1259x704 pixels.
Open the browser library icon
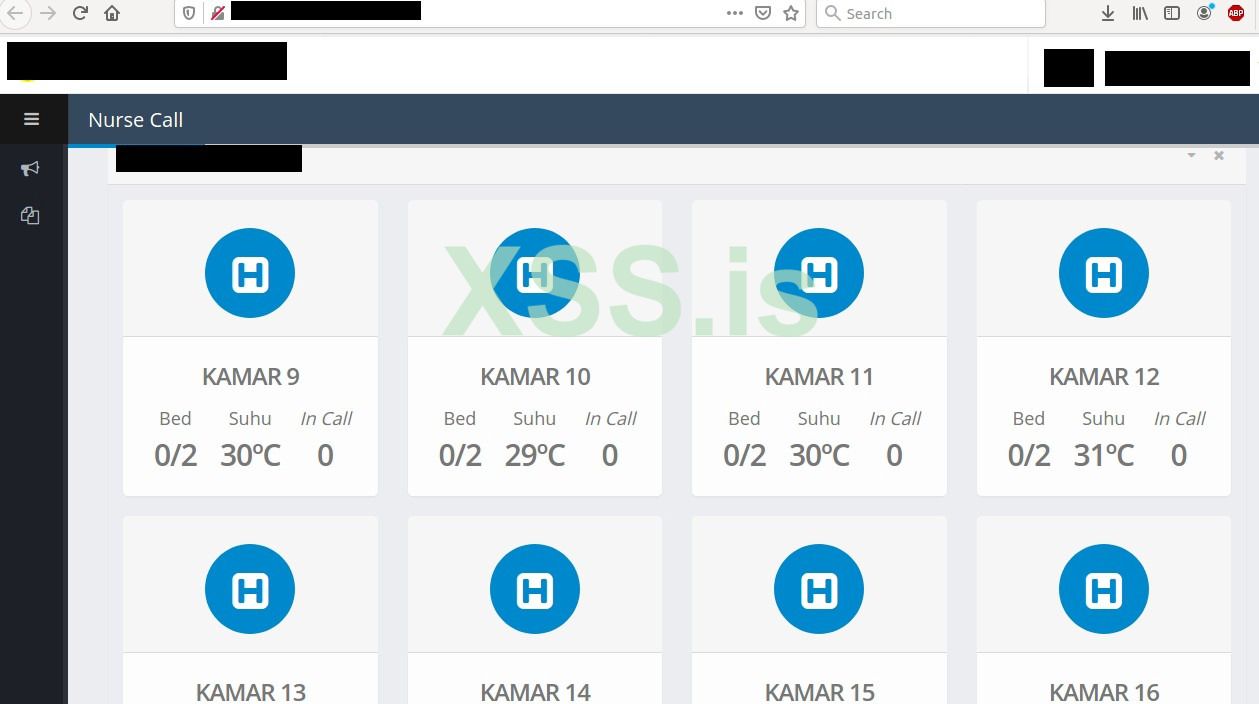[1140, 13]
